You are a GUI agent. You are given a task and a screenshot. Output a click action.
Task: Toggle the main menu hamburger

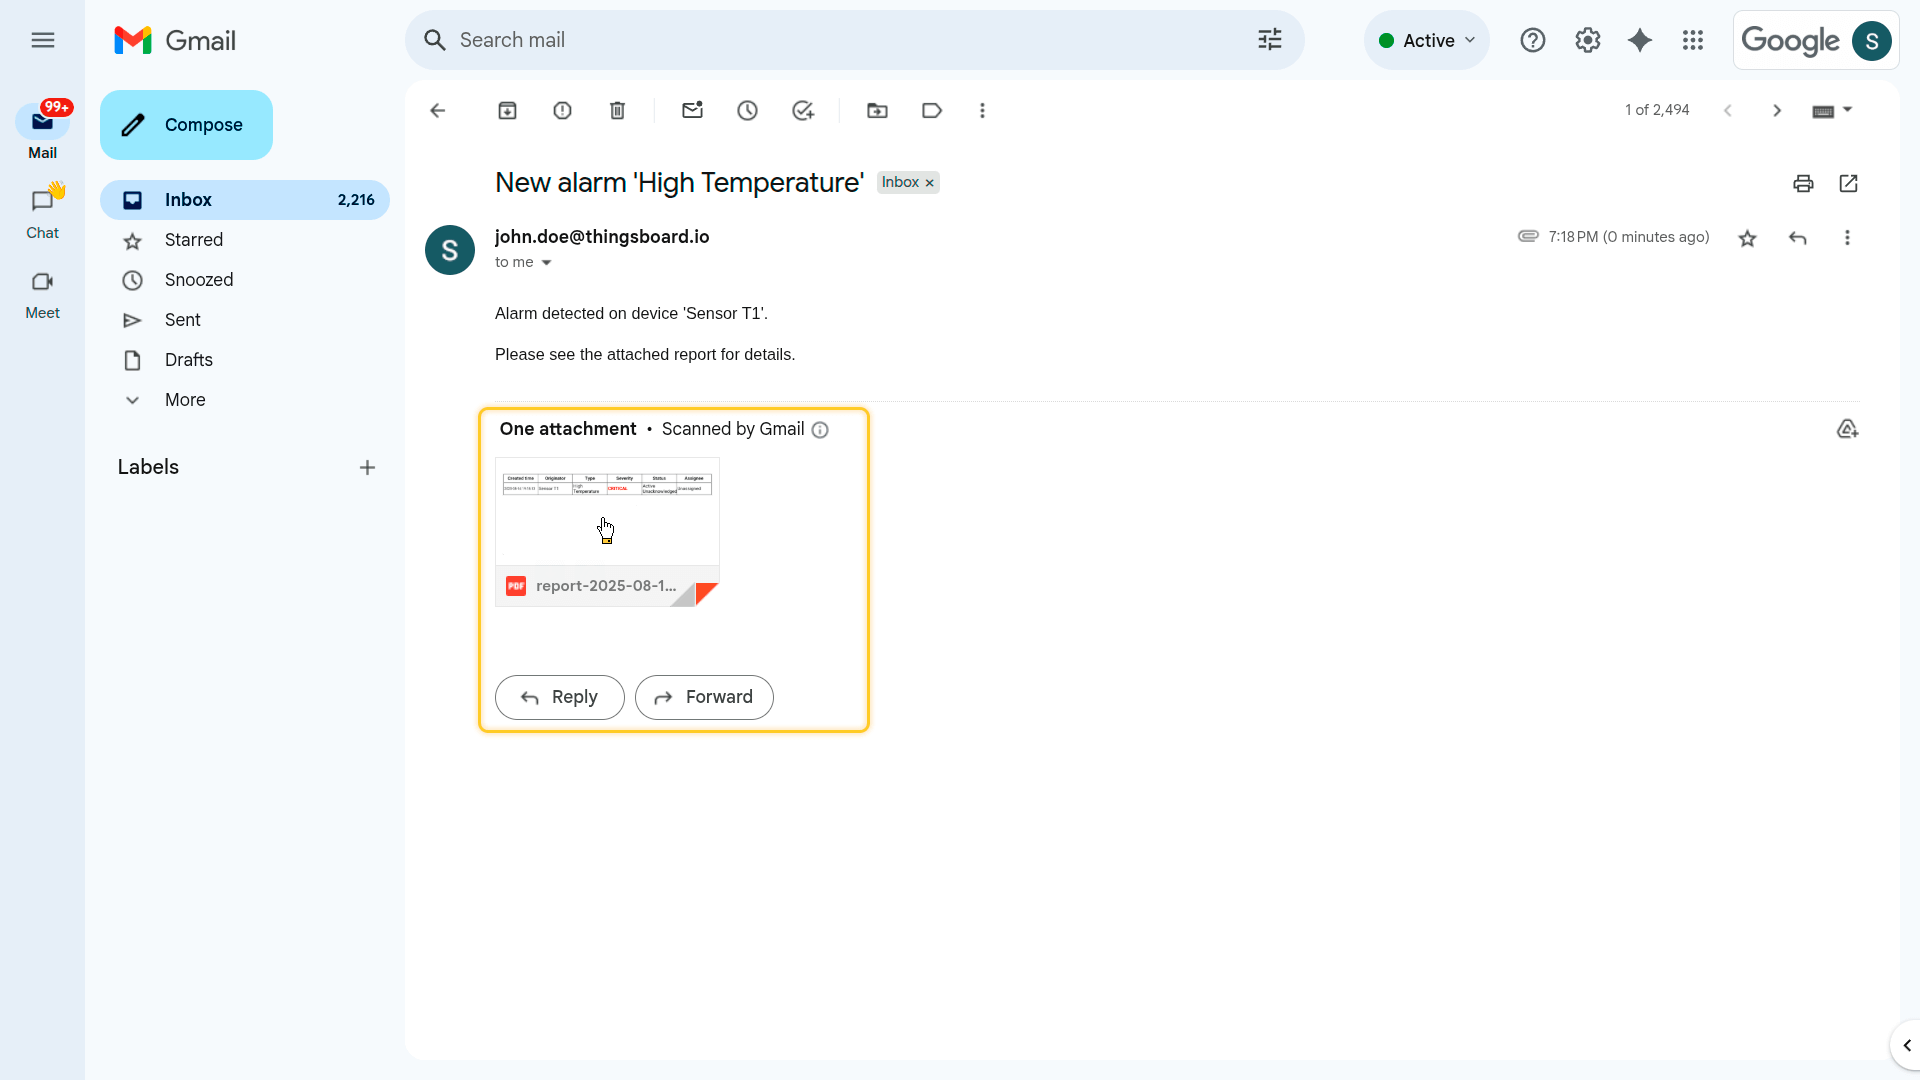[x=42, y=40]
